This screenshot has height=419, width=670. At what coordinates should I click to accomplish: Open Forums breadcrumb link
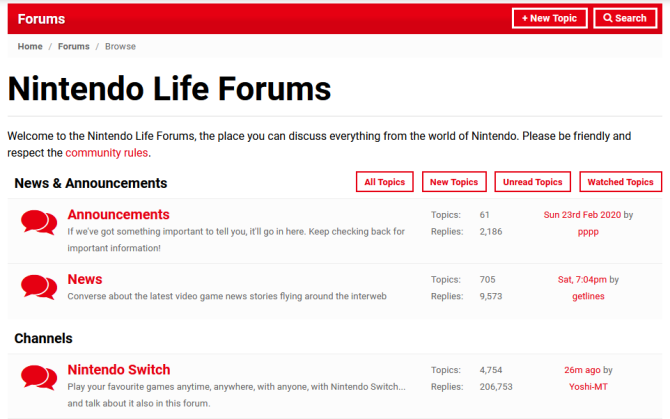pos(73,46)
